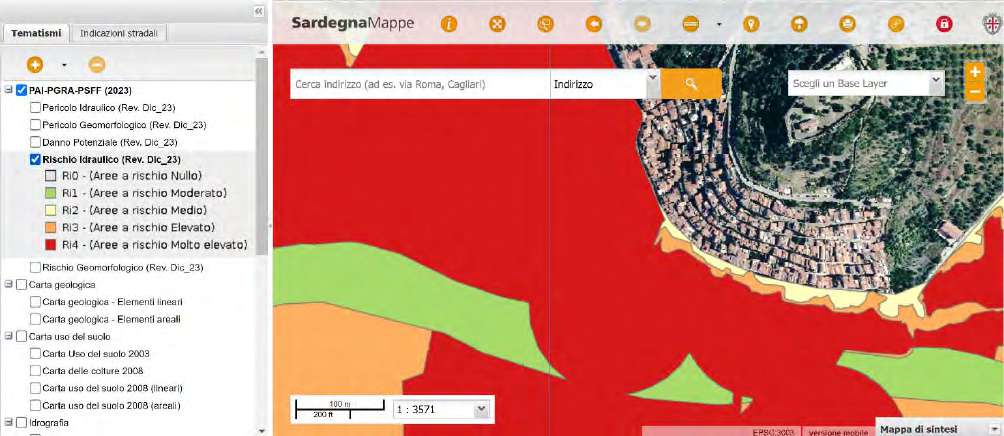Click the orange info icon in toolbar
The width and height of the screenshot is (1004, 436).
click(x=450, y=23)
